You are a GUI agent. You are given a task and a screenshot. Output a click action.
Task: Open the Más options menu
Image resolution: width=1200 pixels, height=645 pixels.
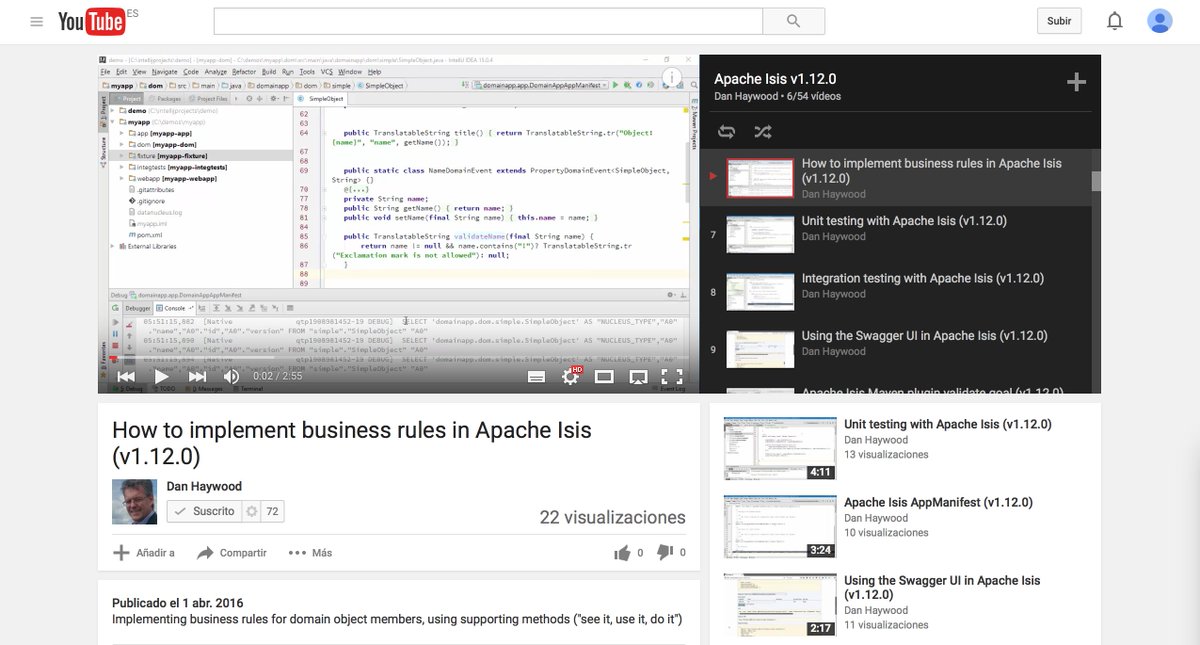tap(310, 553)
